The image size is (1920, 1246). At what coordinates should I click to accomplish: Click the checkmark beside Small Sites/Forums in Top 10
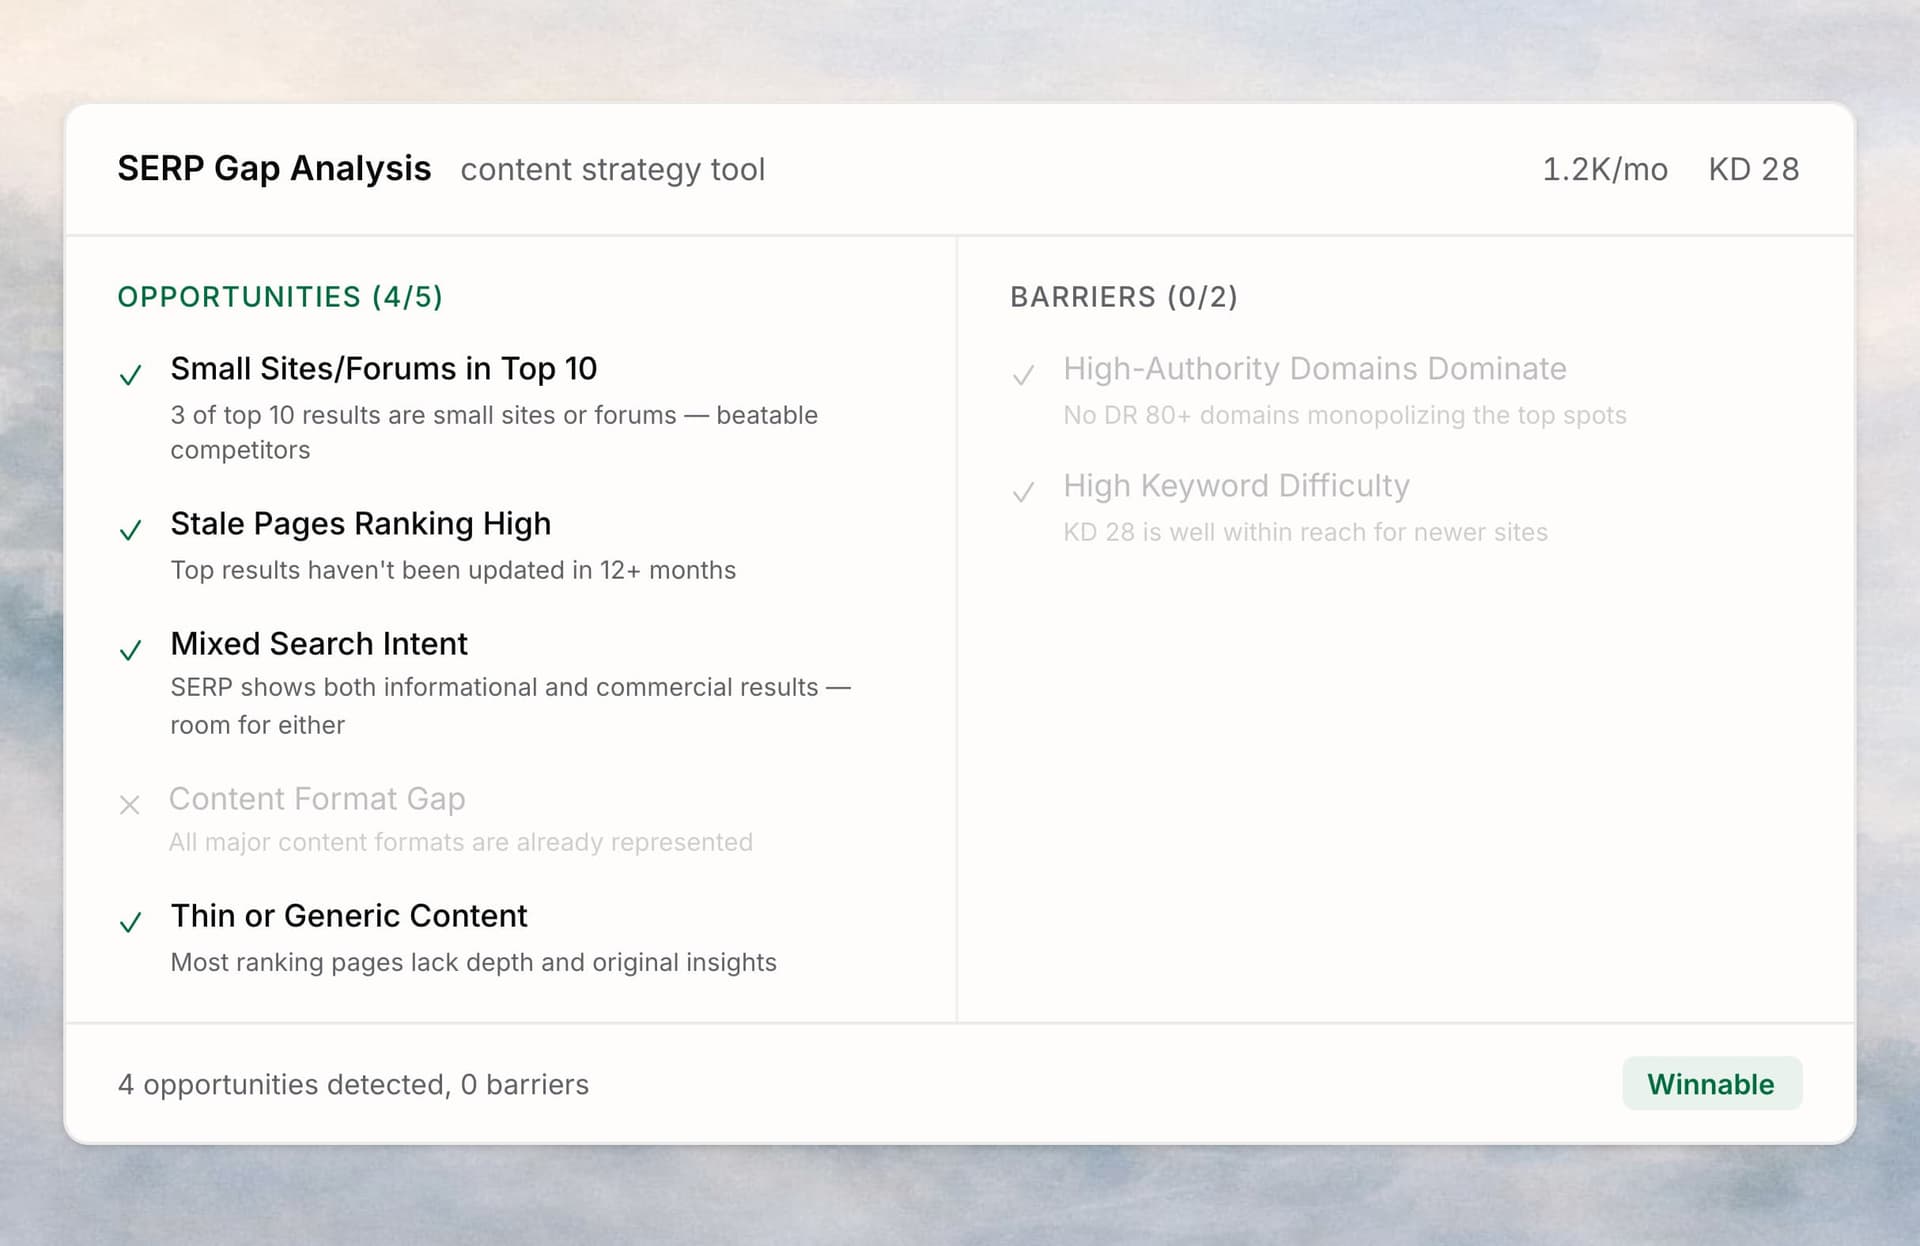131,375
